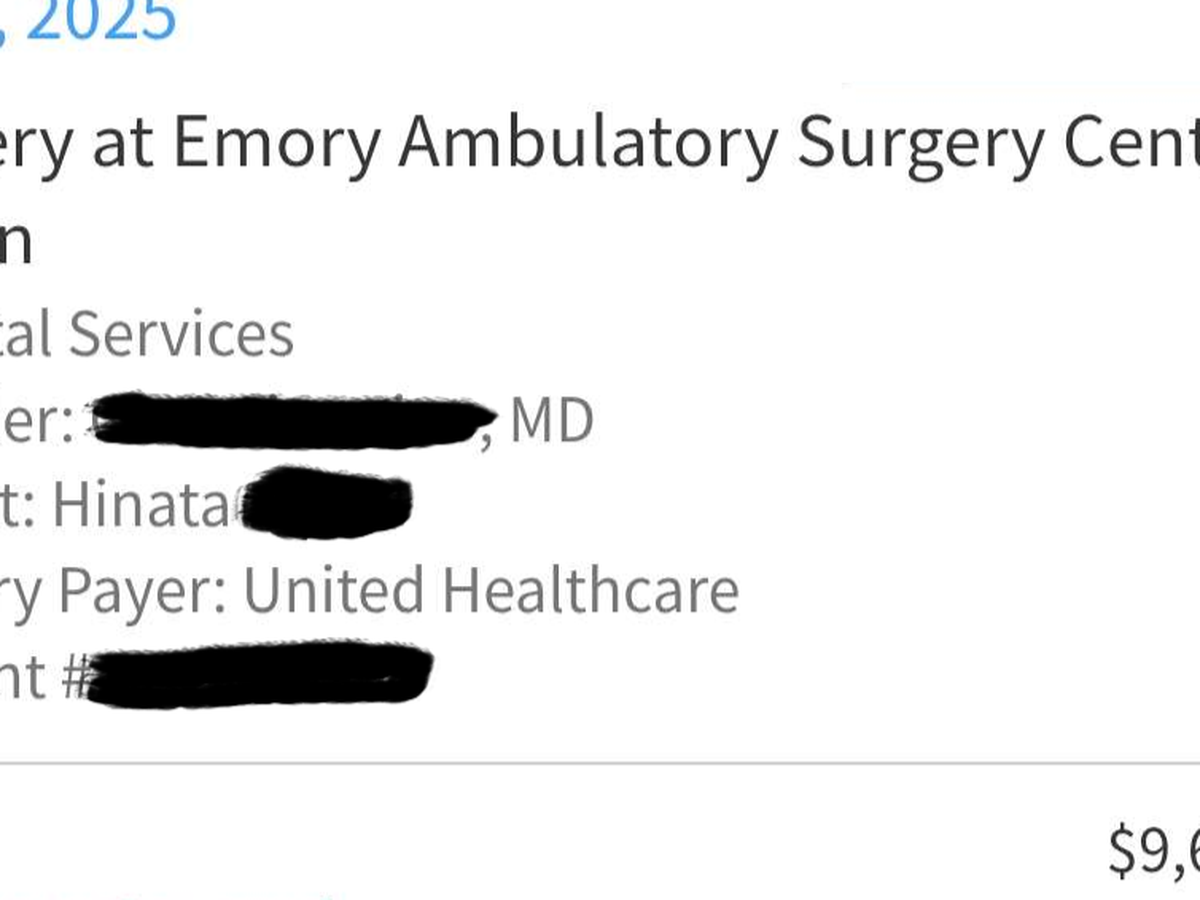Viewport: 1200px width, 900px height.
Task: Click the United Healthcare payer name
Action: (490, 590)
